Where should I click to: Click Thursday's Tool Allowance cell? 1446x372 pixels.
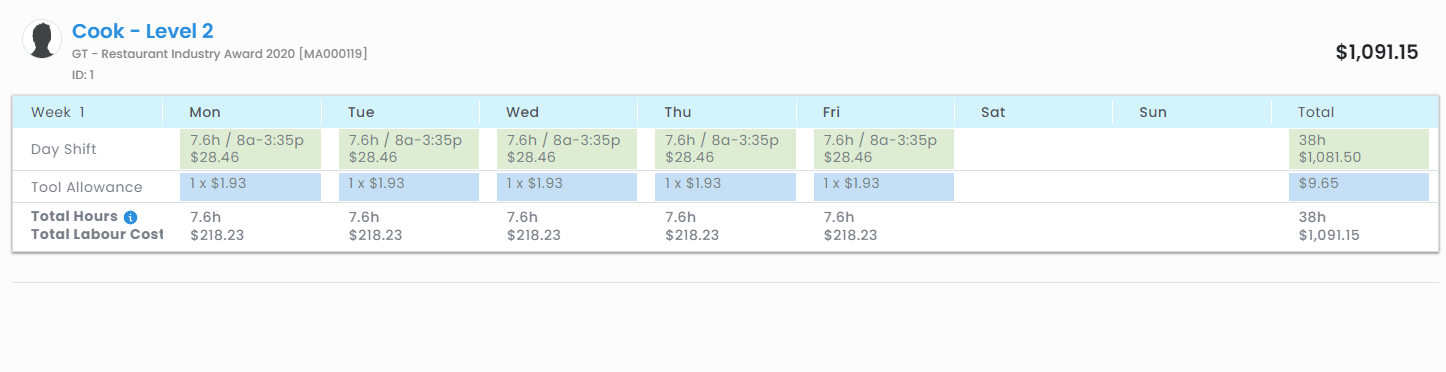[726, 187]
